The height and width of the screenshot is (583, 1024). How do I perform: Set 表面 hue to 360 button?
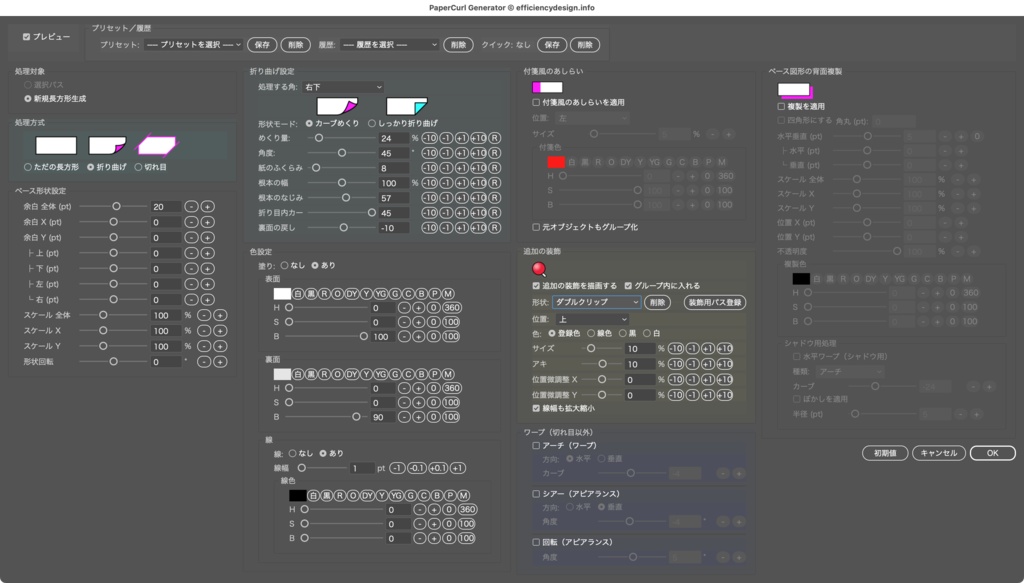[451, 307]
